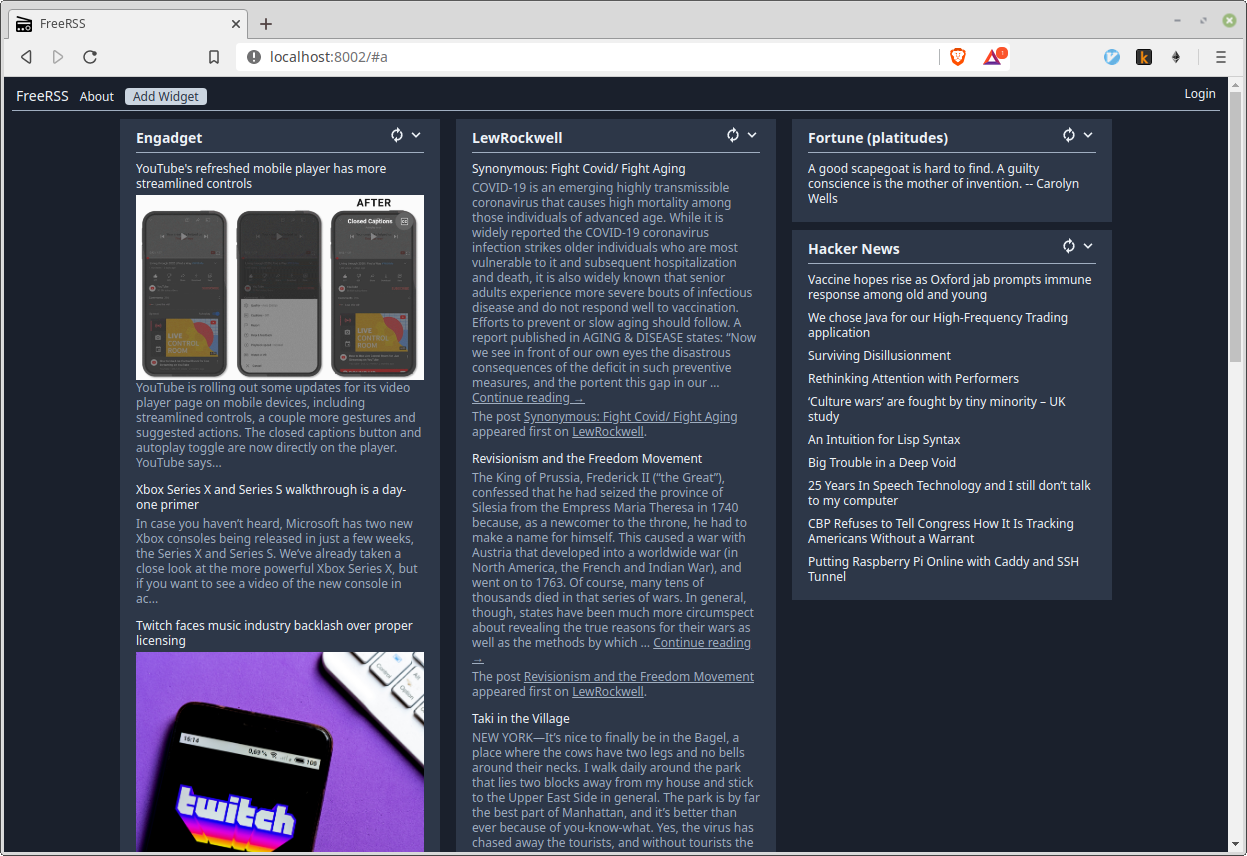Image resolution: width=1247 pixels, height=856 pixels.
Task: Open the Brave Shields lion icon
Action: click(x=958, y=57)
